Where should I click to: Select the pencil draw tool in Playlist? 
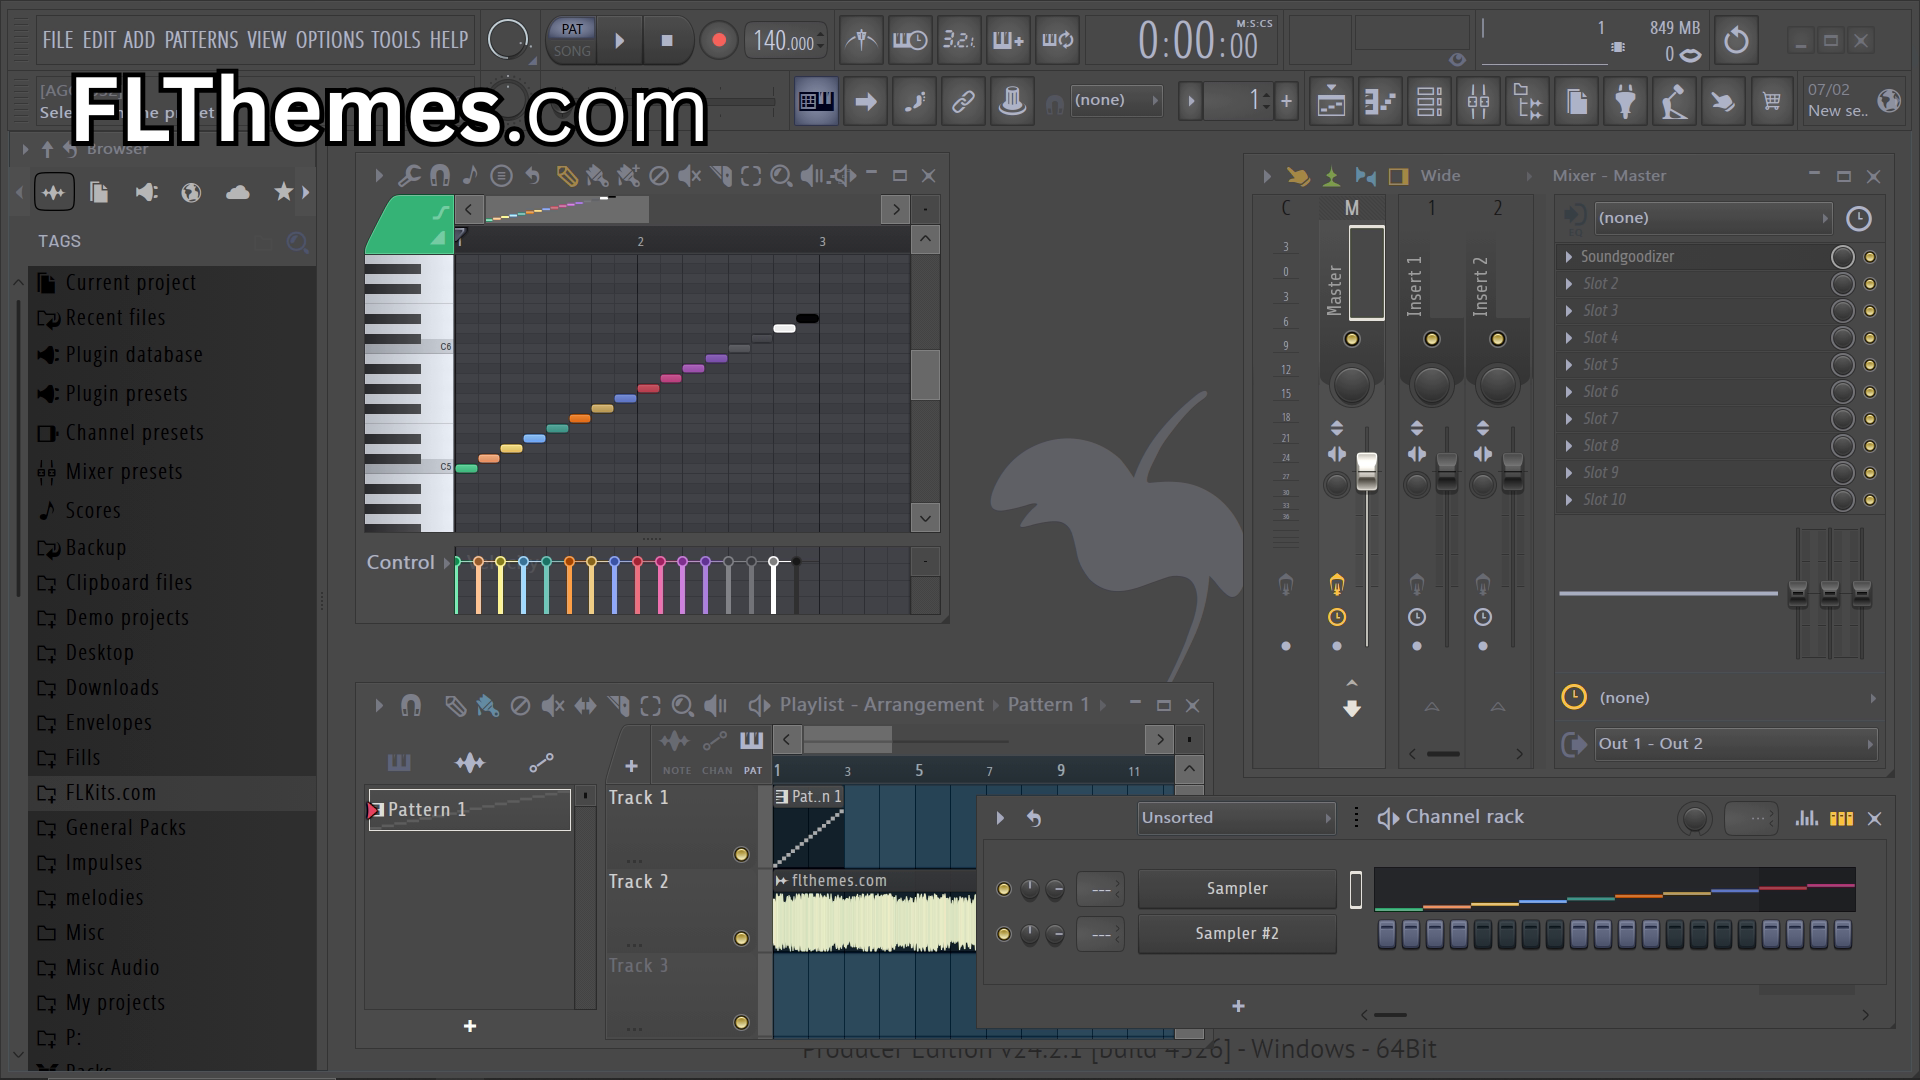[455, 706]
